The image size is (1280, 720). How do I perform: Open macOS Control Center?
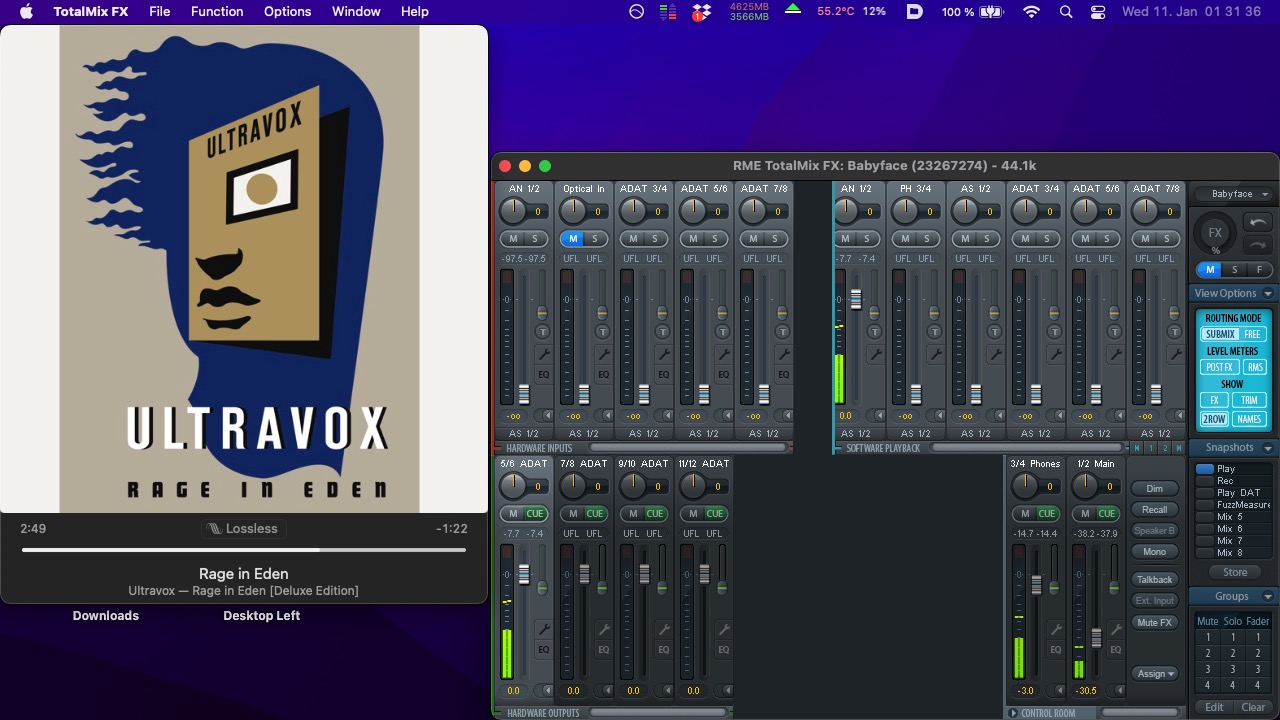(x=1098, y=12)
